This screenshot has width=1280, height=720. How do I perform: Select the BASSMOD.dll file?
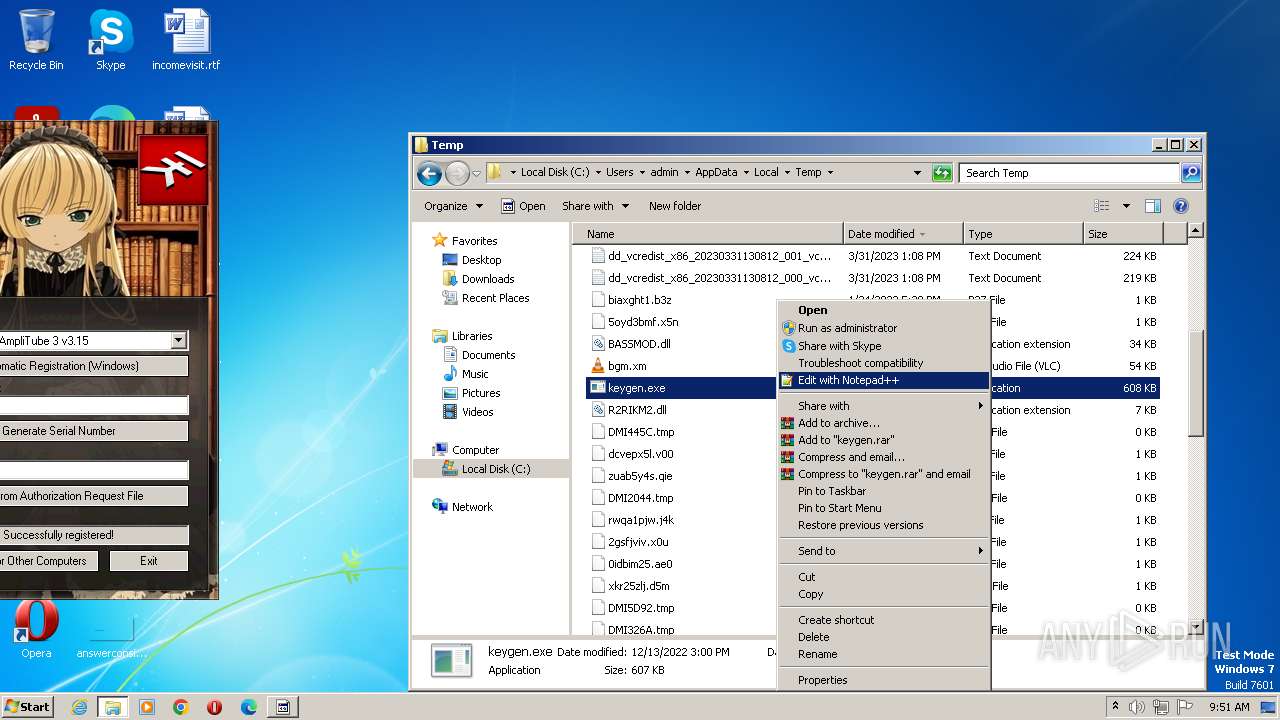pos(639,344)
